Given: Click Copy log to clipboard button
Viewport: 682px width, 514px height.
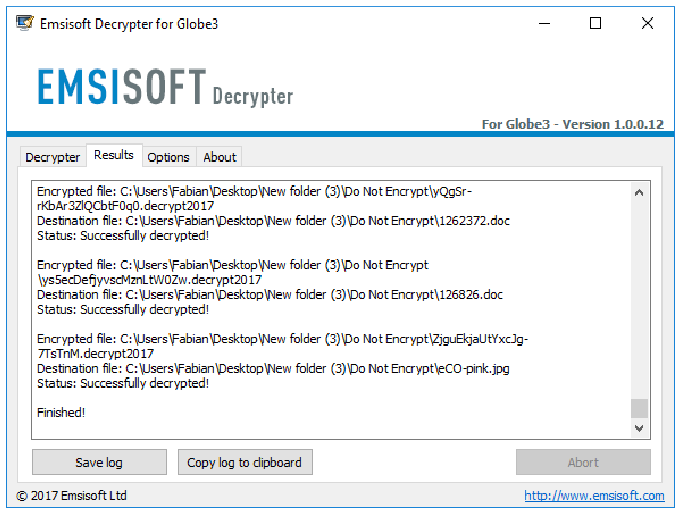Looking at the screenshot, I should (x=245, y=462).
